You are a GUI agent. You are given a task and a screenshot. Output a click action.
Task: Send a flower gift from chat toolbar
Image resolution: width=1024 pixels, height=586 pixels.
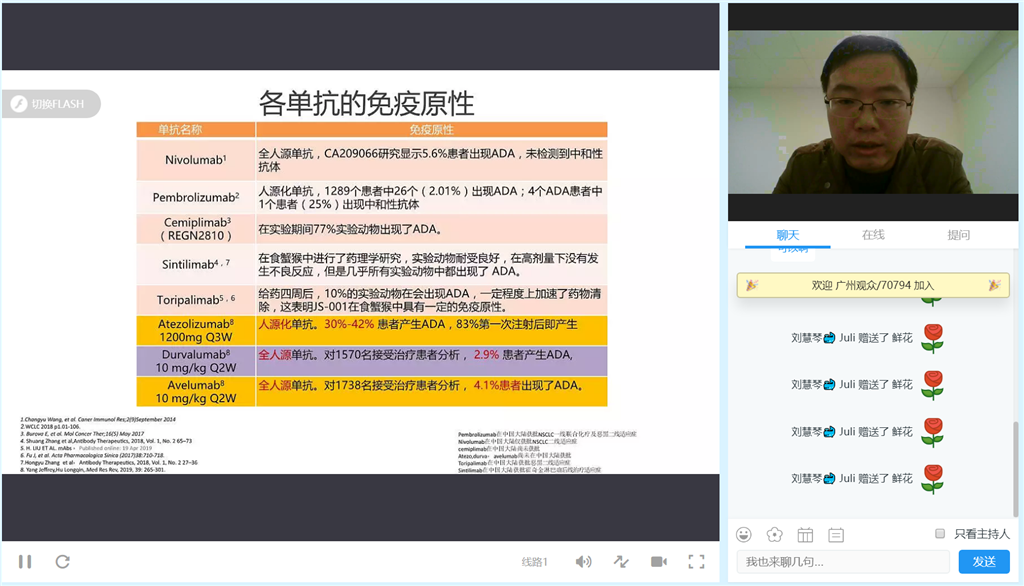tap(774, 534)
